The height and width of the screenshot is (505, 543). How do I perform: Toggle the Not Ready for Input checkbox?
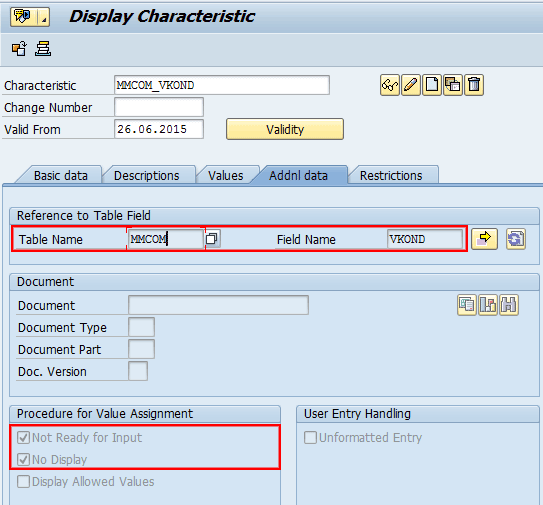point(23,437)
